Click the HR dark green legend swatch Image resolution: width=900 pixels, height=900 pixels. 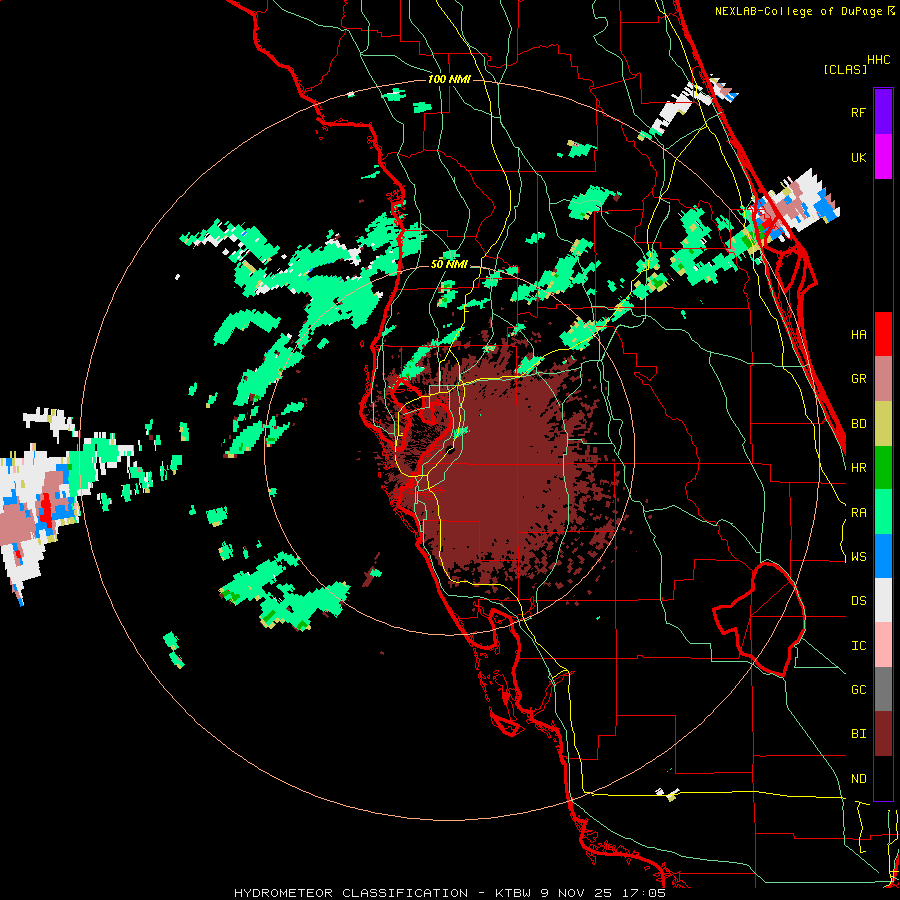click(883, 468)
